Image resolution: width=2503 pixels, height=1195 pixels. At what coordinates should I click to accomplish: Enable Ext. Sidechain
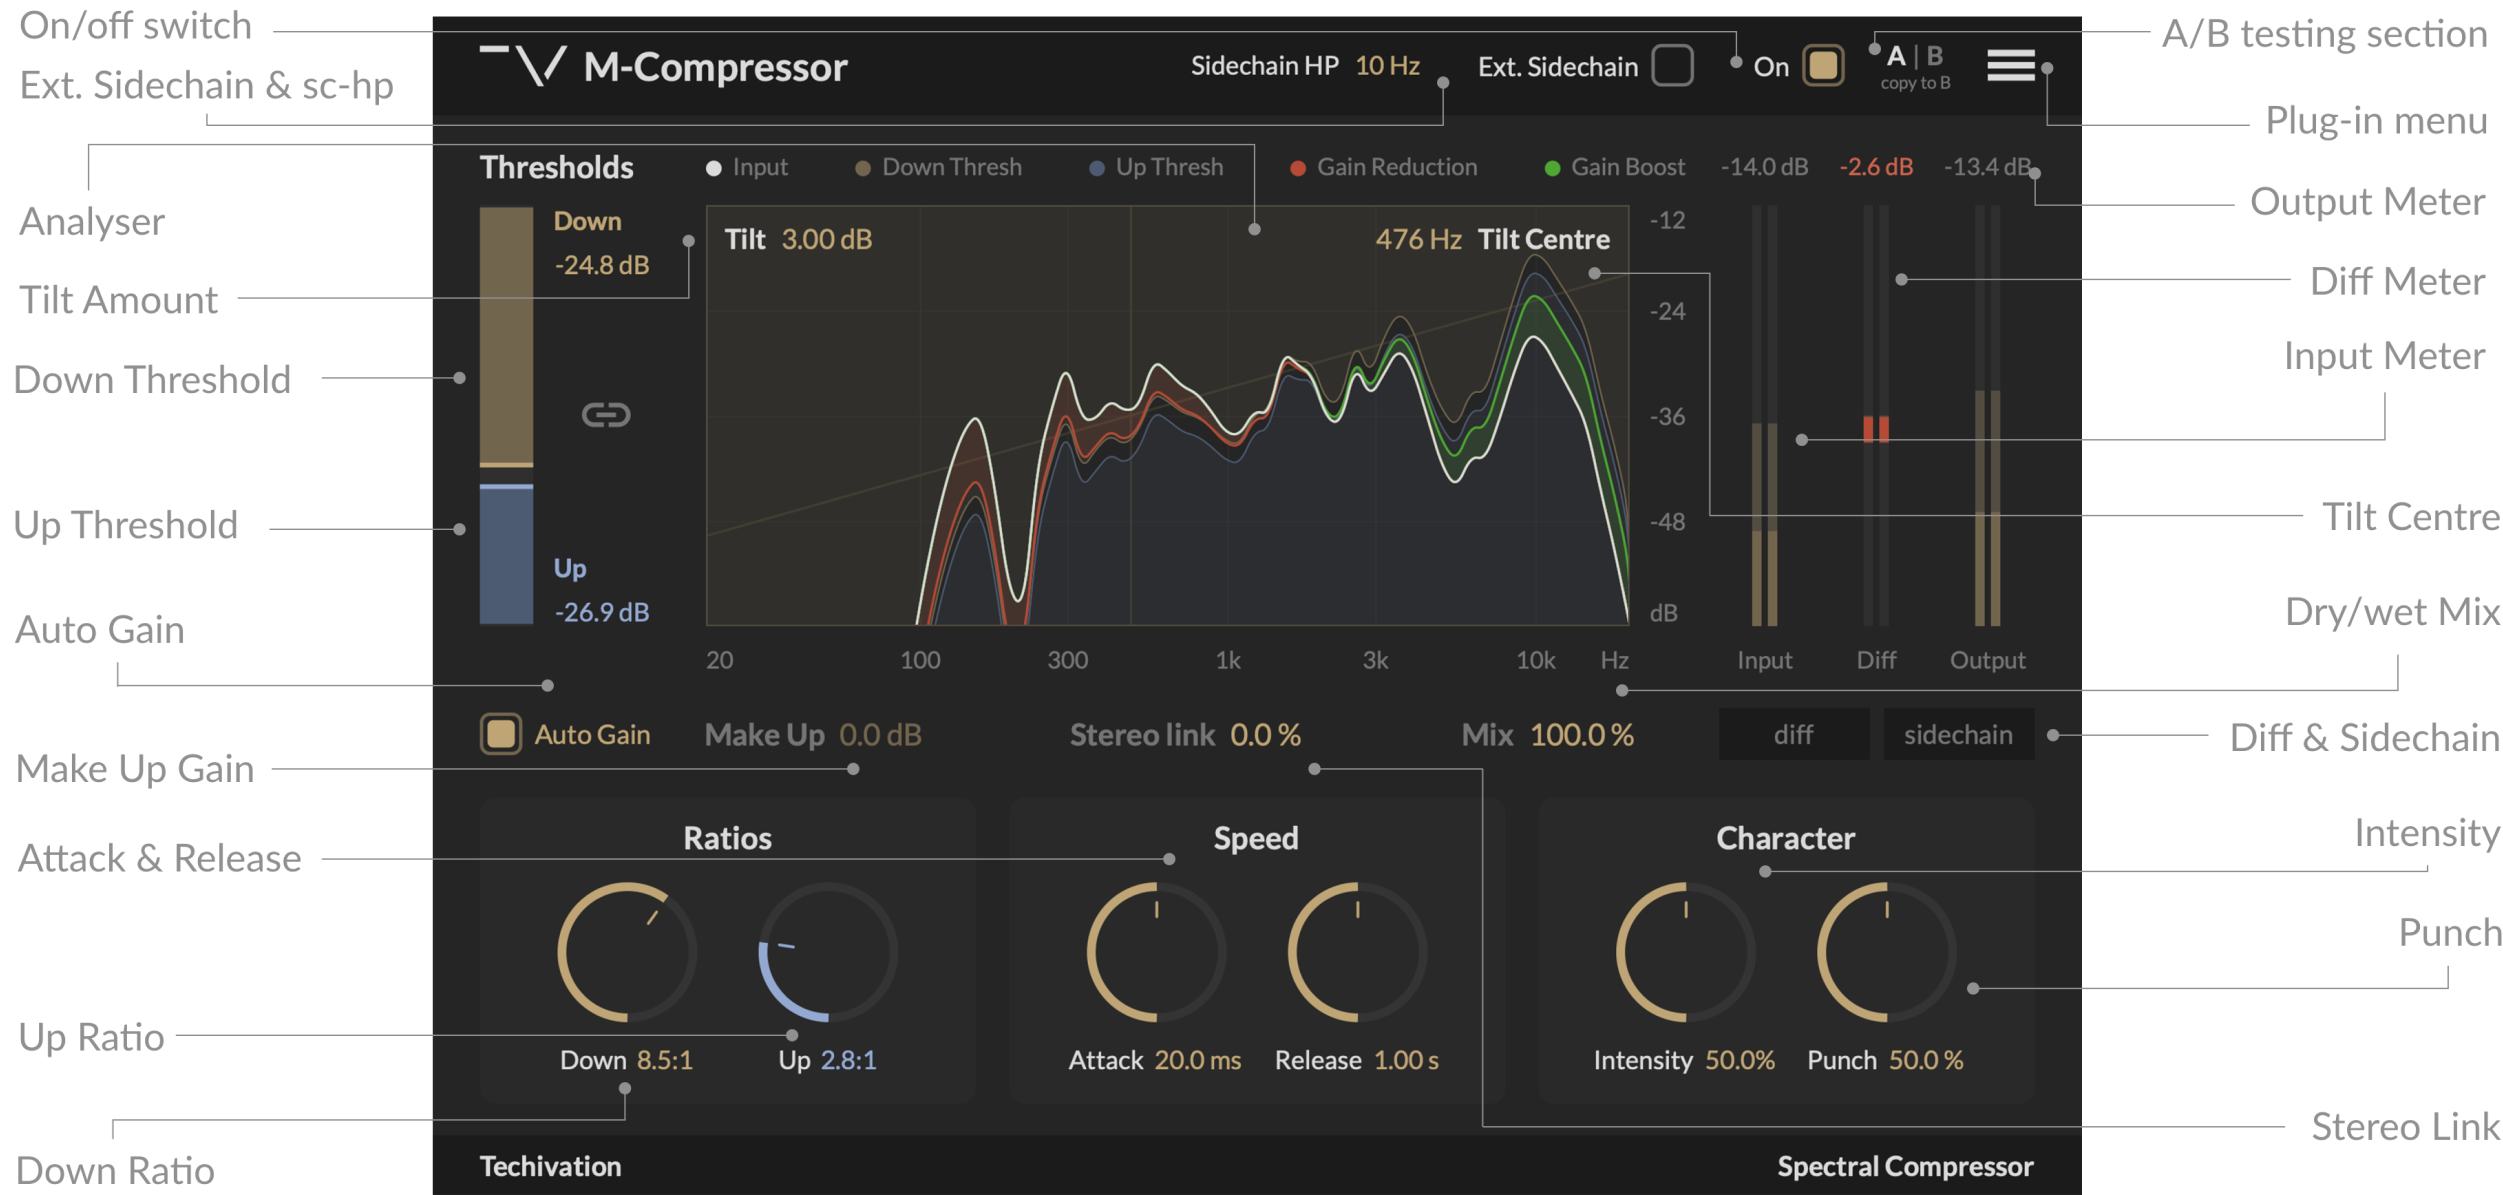1671,65
